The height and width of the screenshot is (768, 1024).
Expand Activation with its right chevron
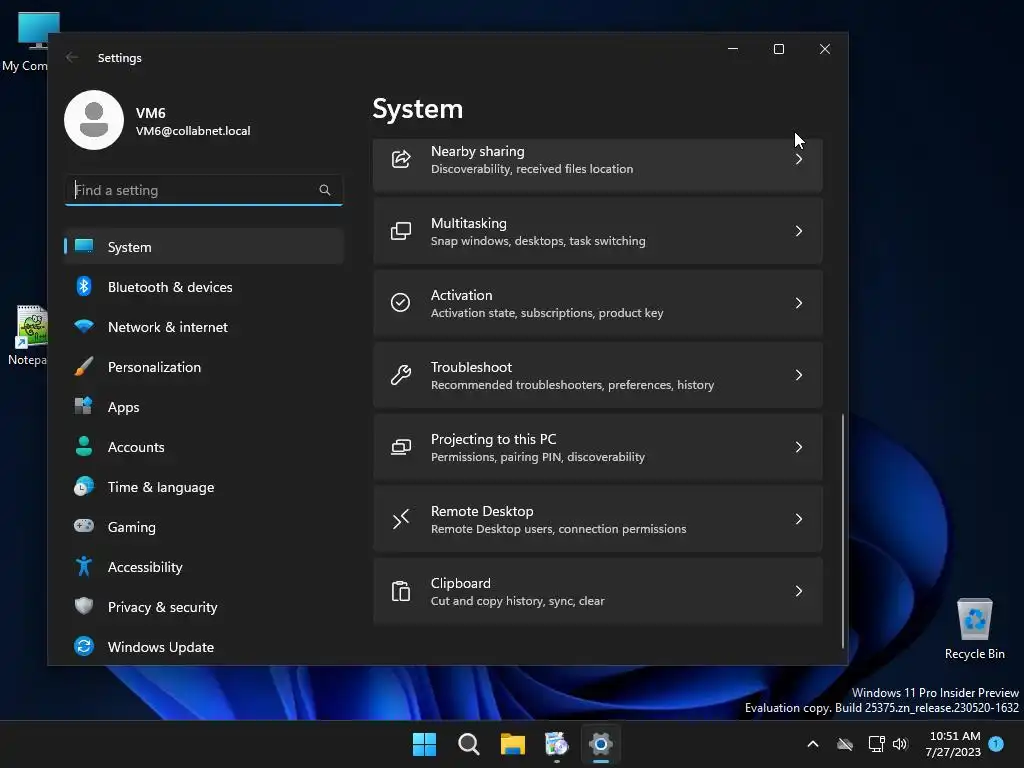coord(799,302)
